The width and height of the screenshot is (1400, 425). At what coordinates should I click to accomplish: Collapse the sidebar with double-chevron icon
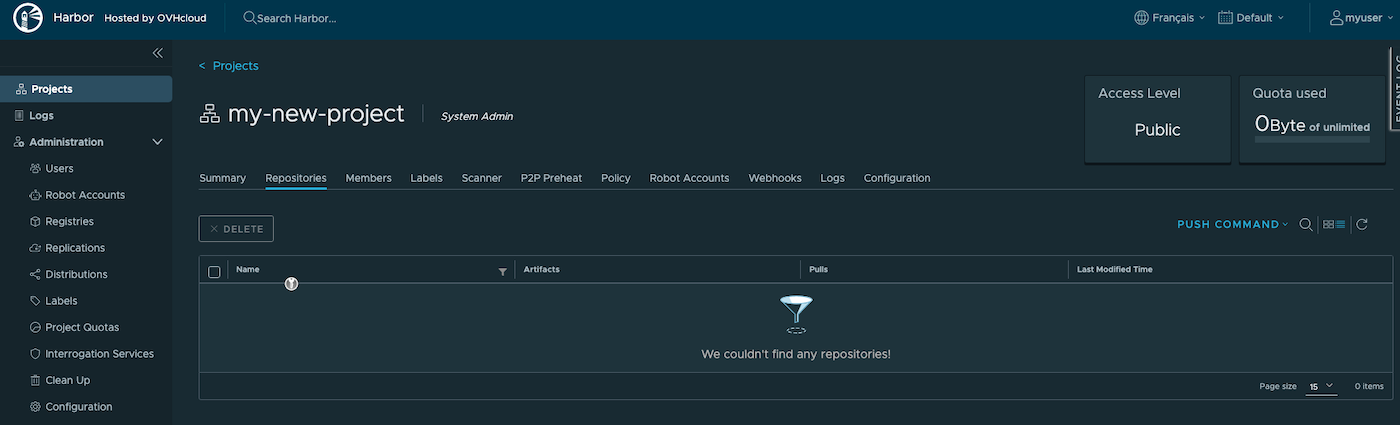tap(157, 53)
